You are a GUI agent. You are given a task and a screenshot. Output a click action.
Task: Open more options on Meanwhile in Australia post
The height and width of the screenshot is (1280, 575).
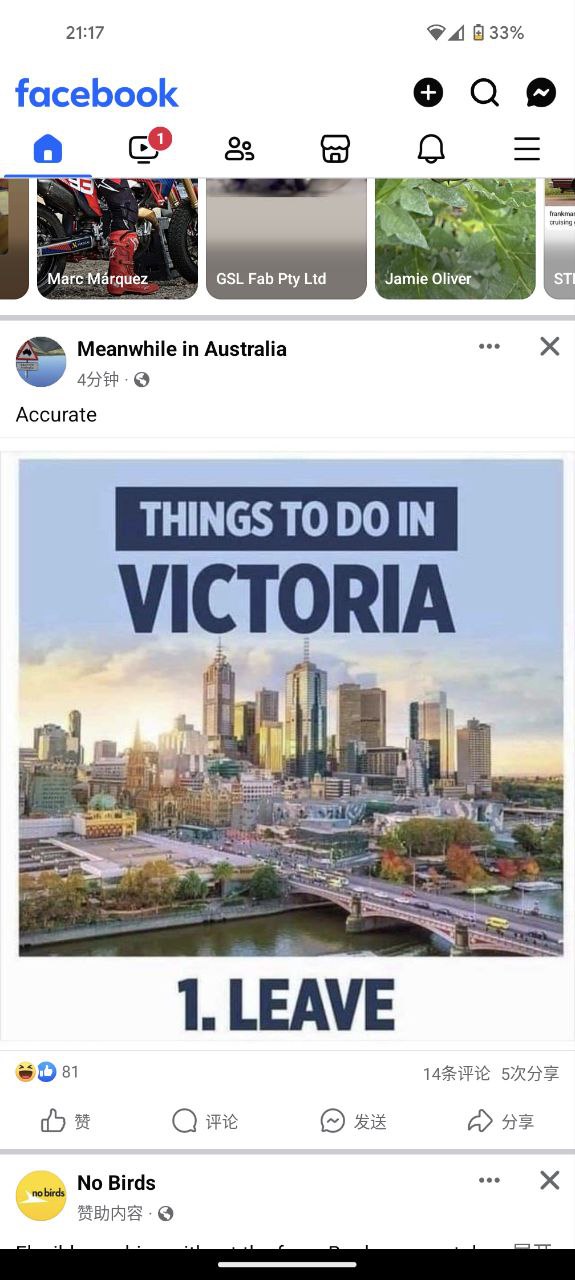point(489,346)
